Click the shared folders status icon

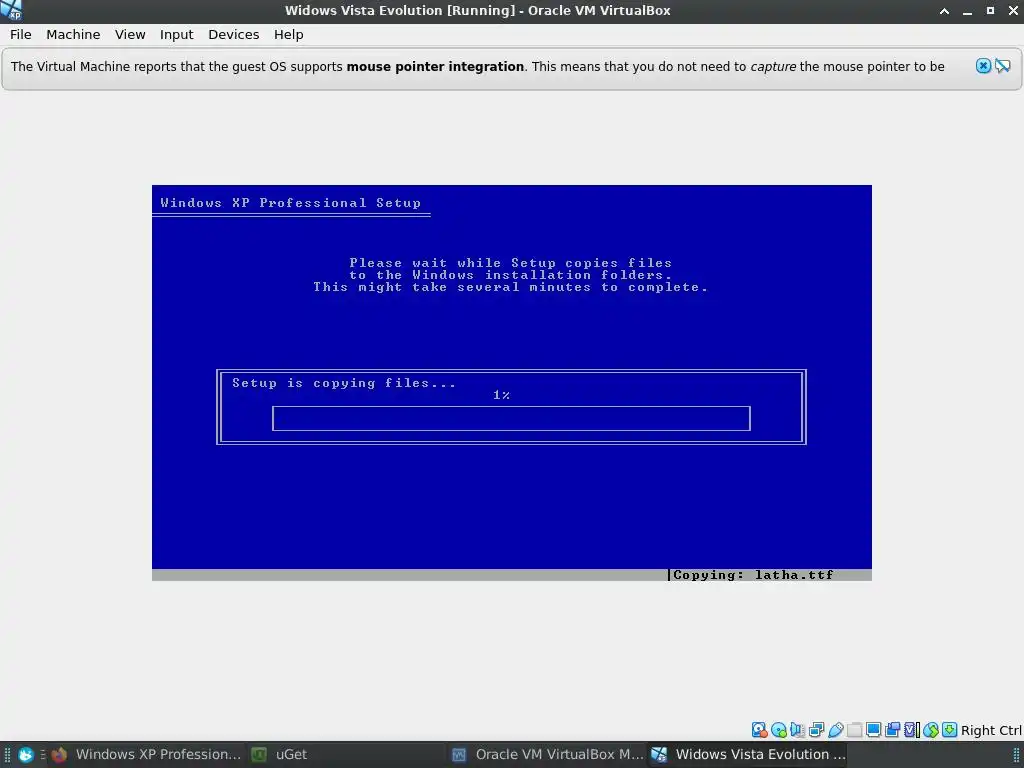pos(855,729)
